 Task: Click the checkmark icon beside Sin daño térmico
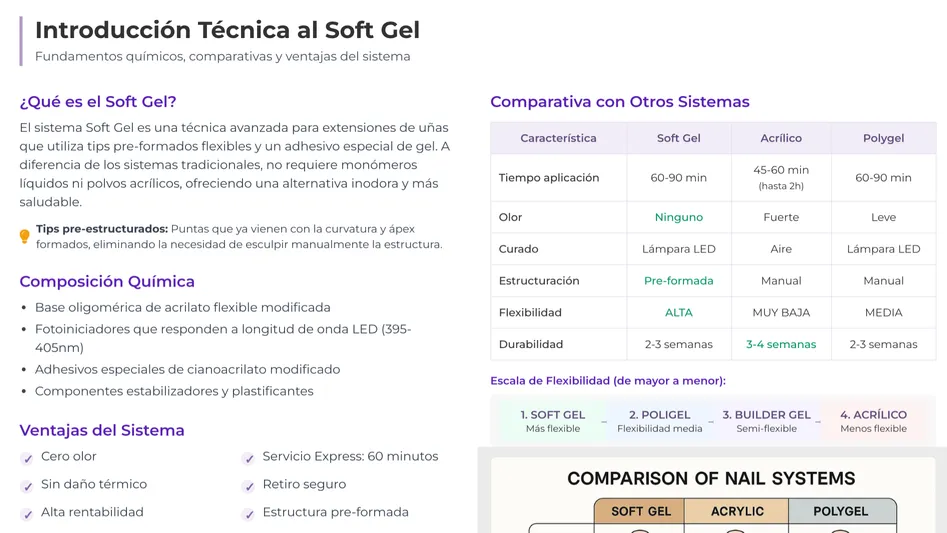(27, 486)
